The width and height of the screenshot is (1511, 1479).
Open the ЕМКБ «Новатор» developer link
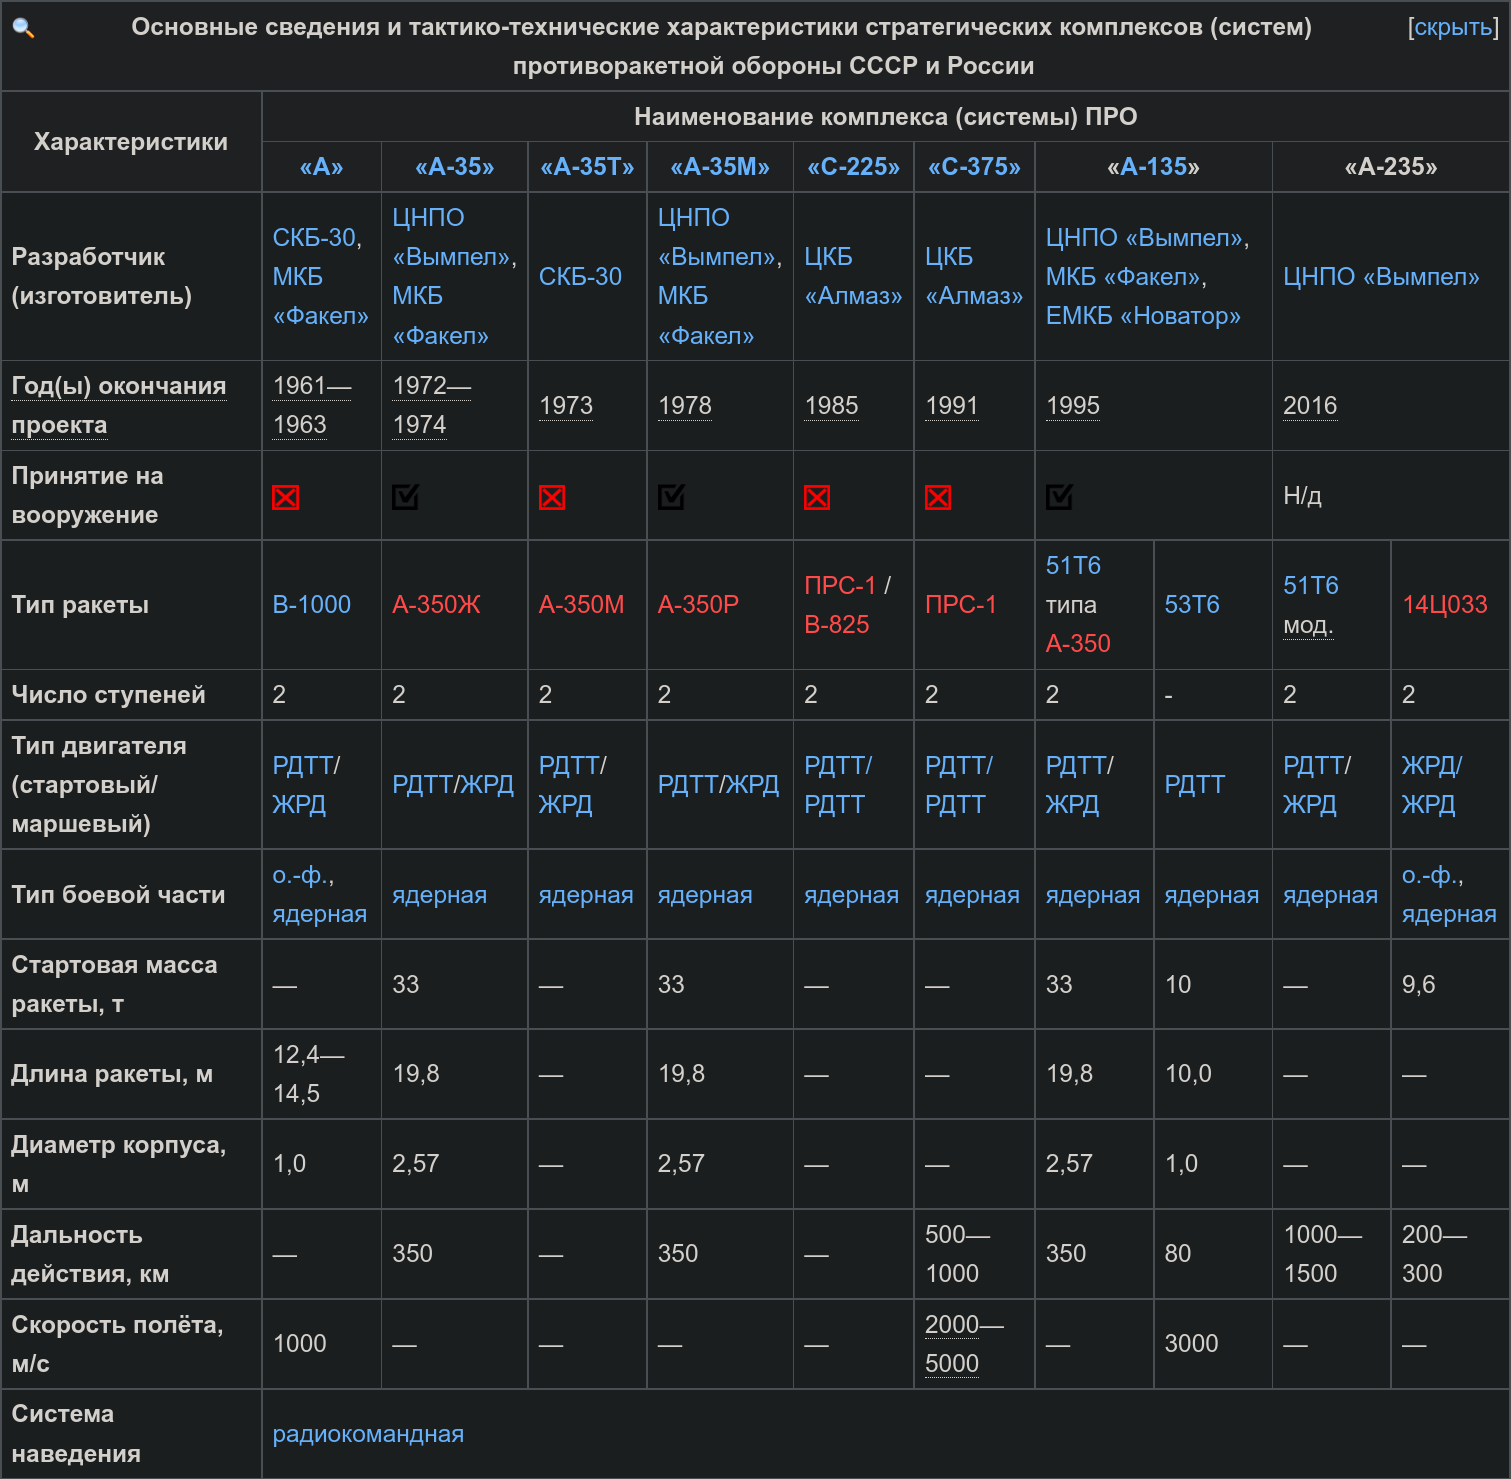click(x=1143, y=316)
